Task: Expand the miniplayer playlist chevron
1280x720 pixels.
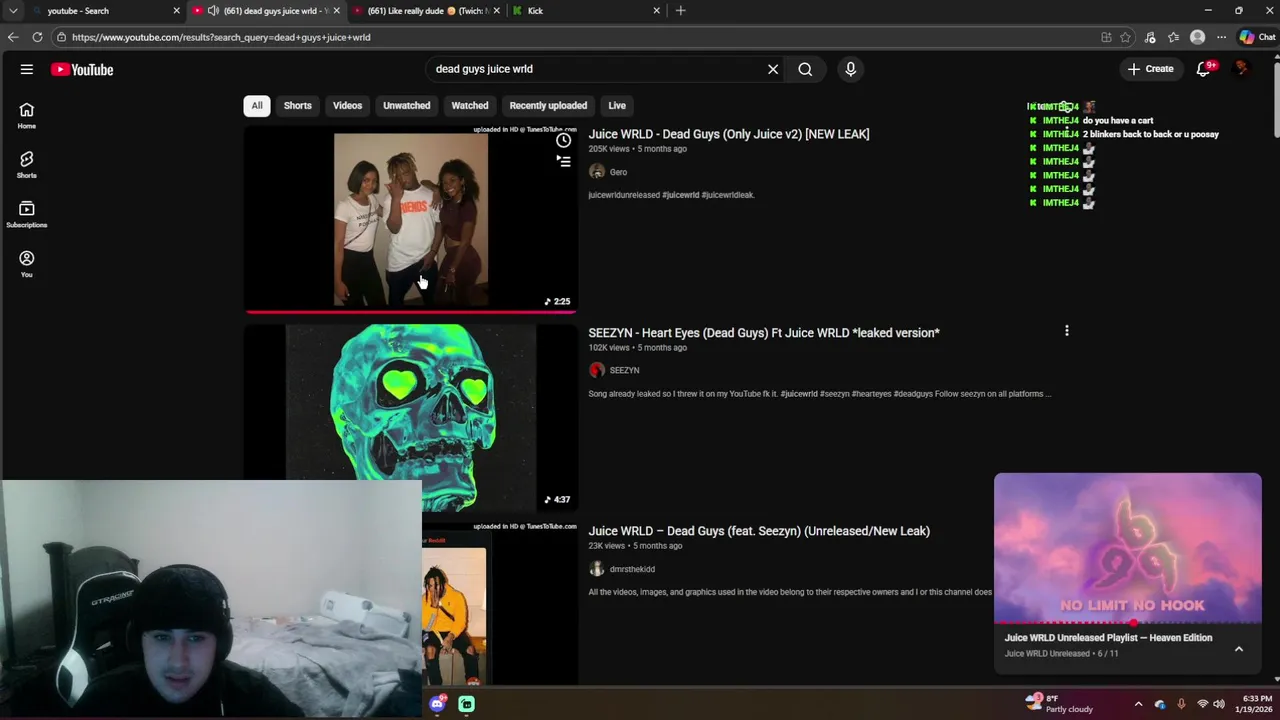Action: 1239,649
